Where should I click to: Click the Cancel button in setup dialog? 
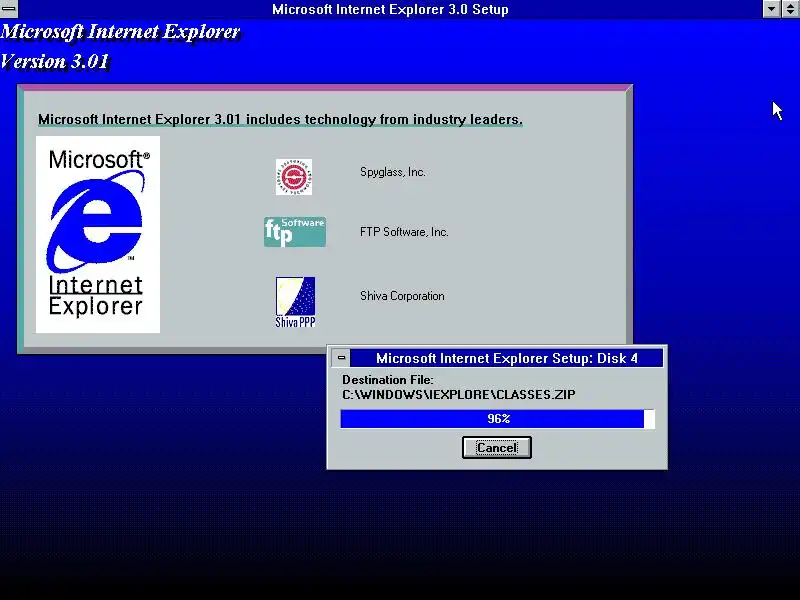click(x=496, y=447)
